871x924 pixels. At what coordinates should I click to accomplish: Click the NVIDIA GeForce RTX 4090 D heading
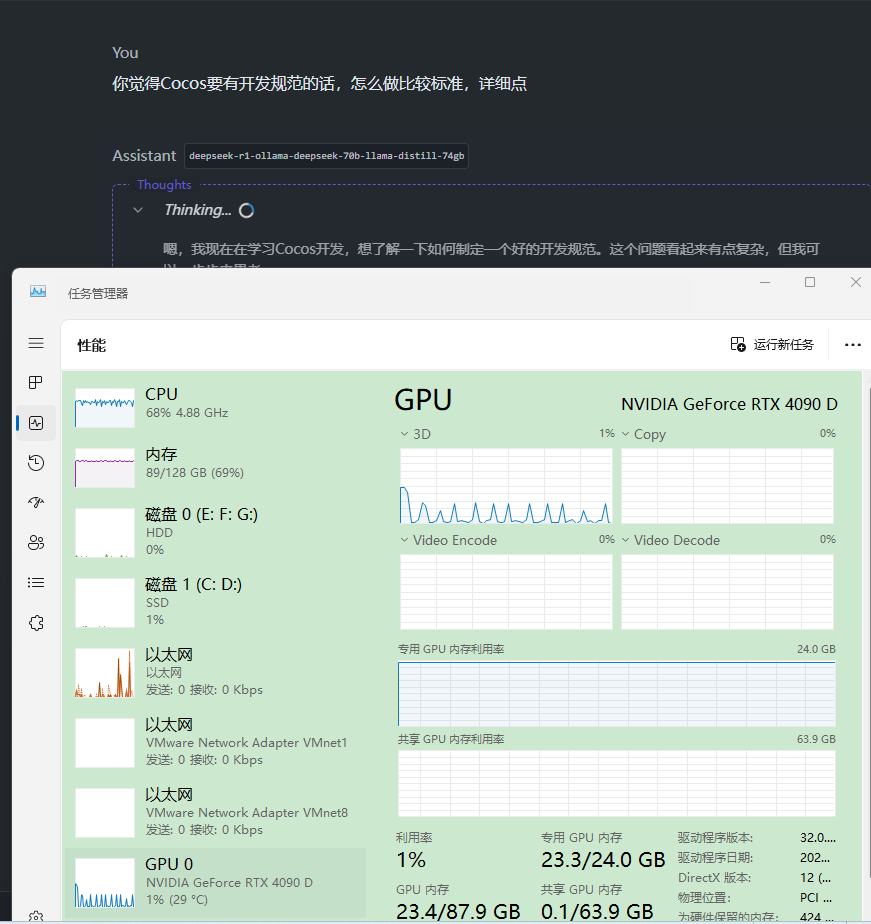pyautogui.click(x=729, y=404)
